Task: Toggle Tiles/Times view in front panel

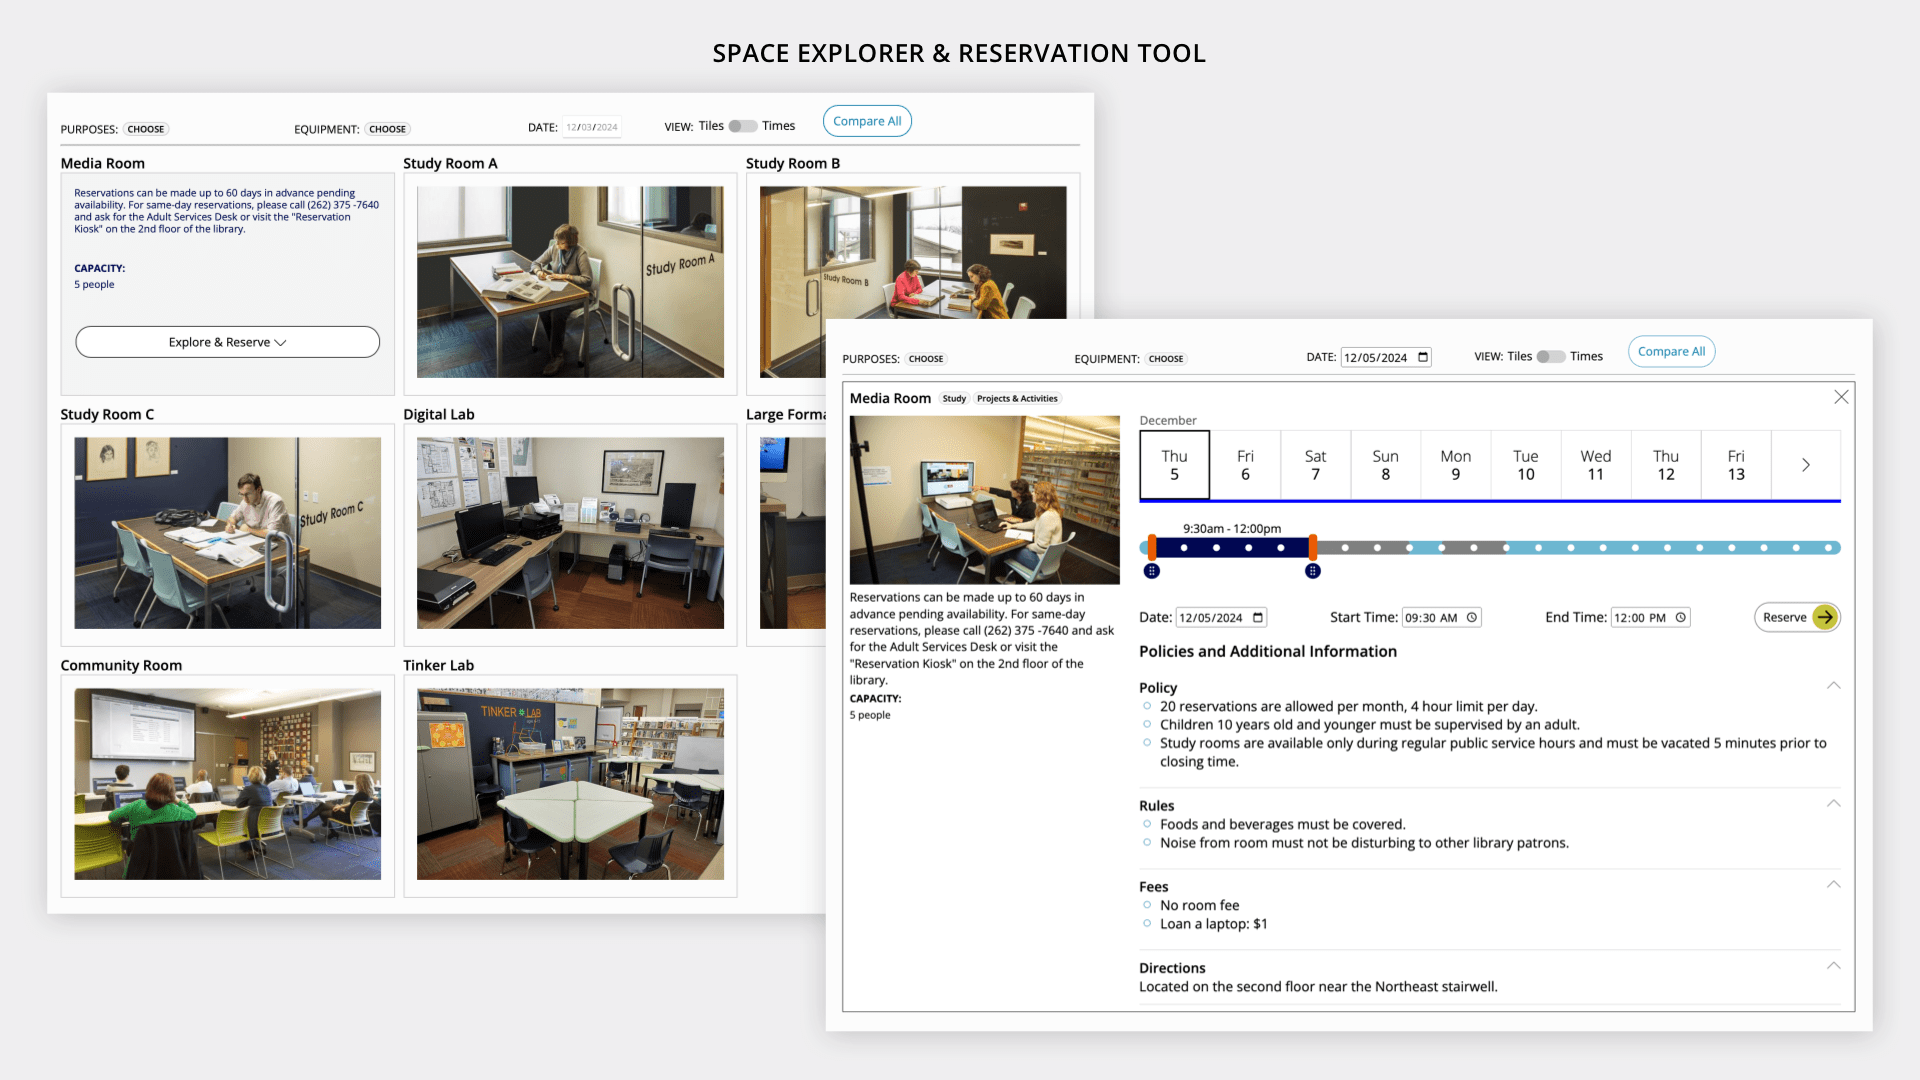Action: pos(1550,357)
